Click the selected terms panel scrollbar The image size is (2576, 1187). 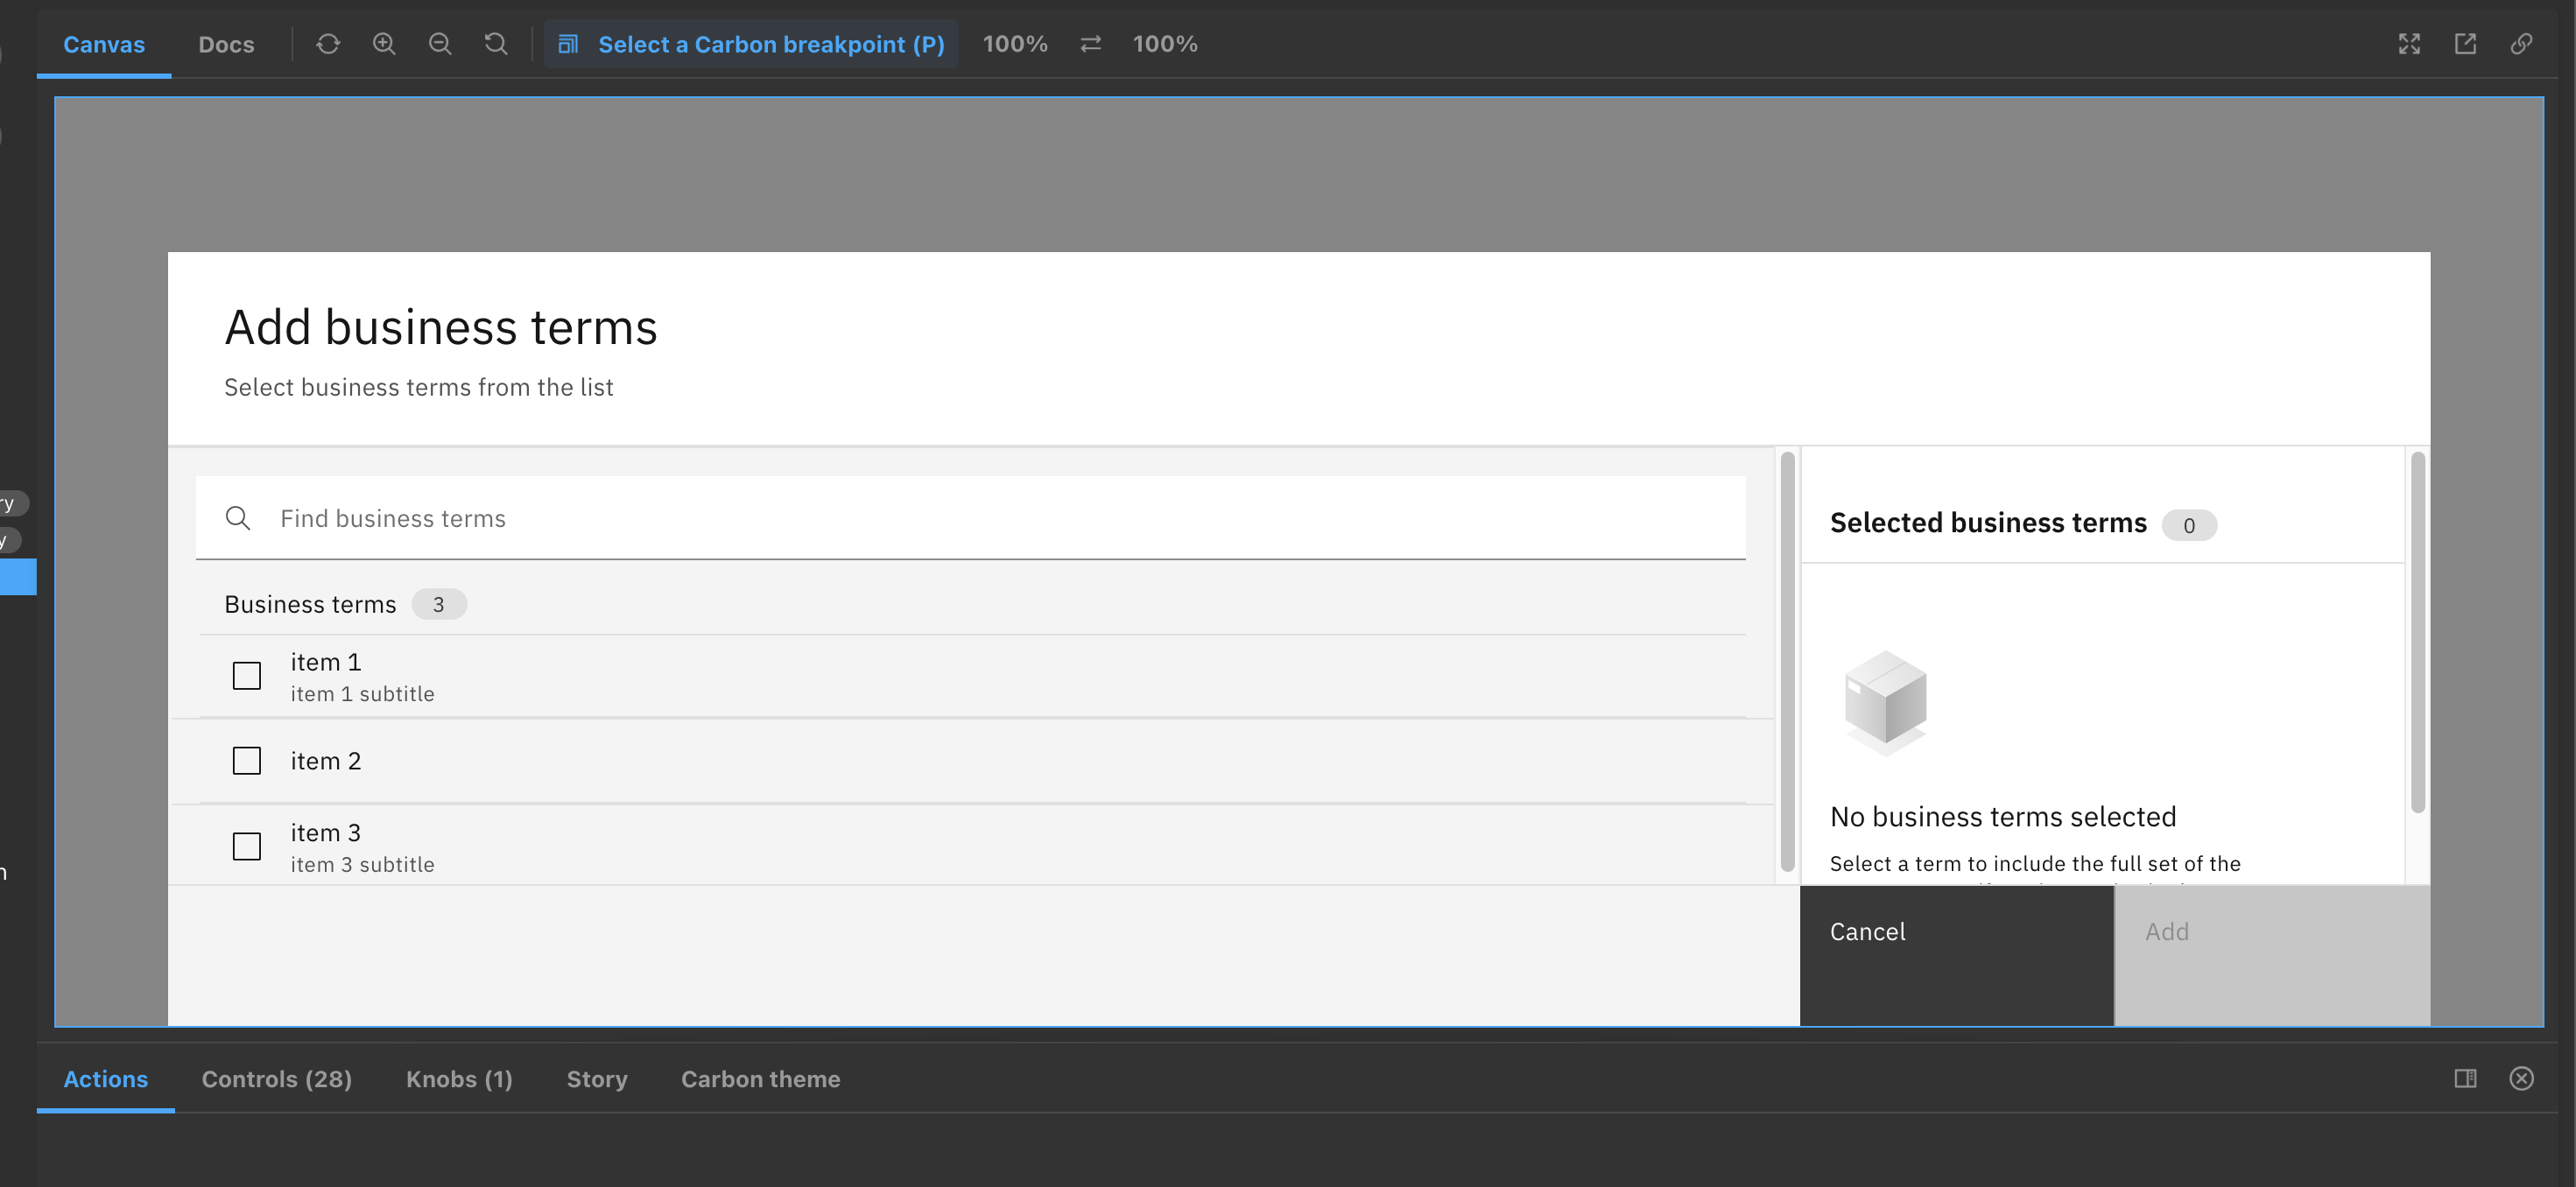click(2418, 632)
